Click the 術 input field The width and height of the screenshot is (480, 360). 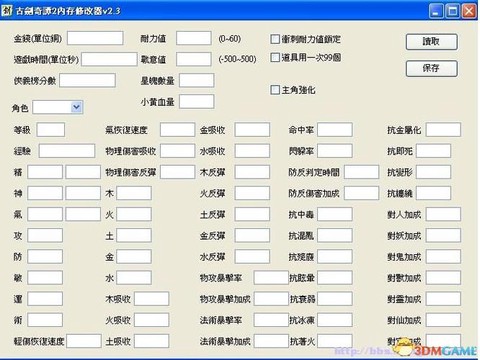[45, 320]
